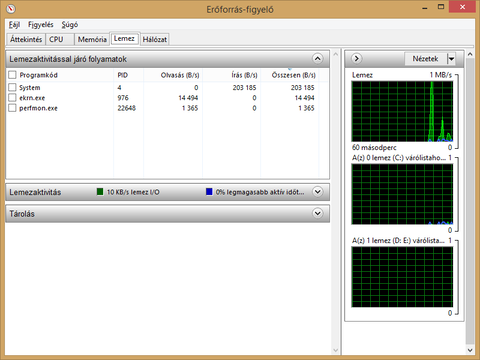Collapse the Lemezaktivitással járó folyamatok section

318,59
